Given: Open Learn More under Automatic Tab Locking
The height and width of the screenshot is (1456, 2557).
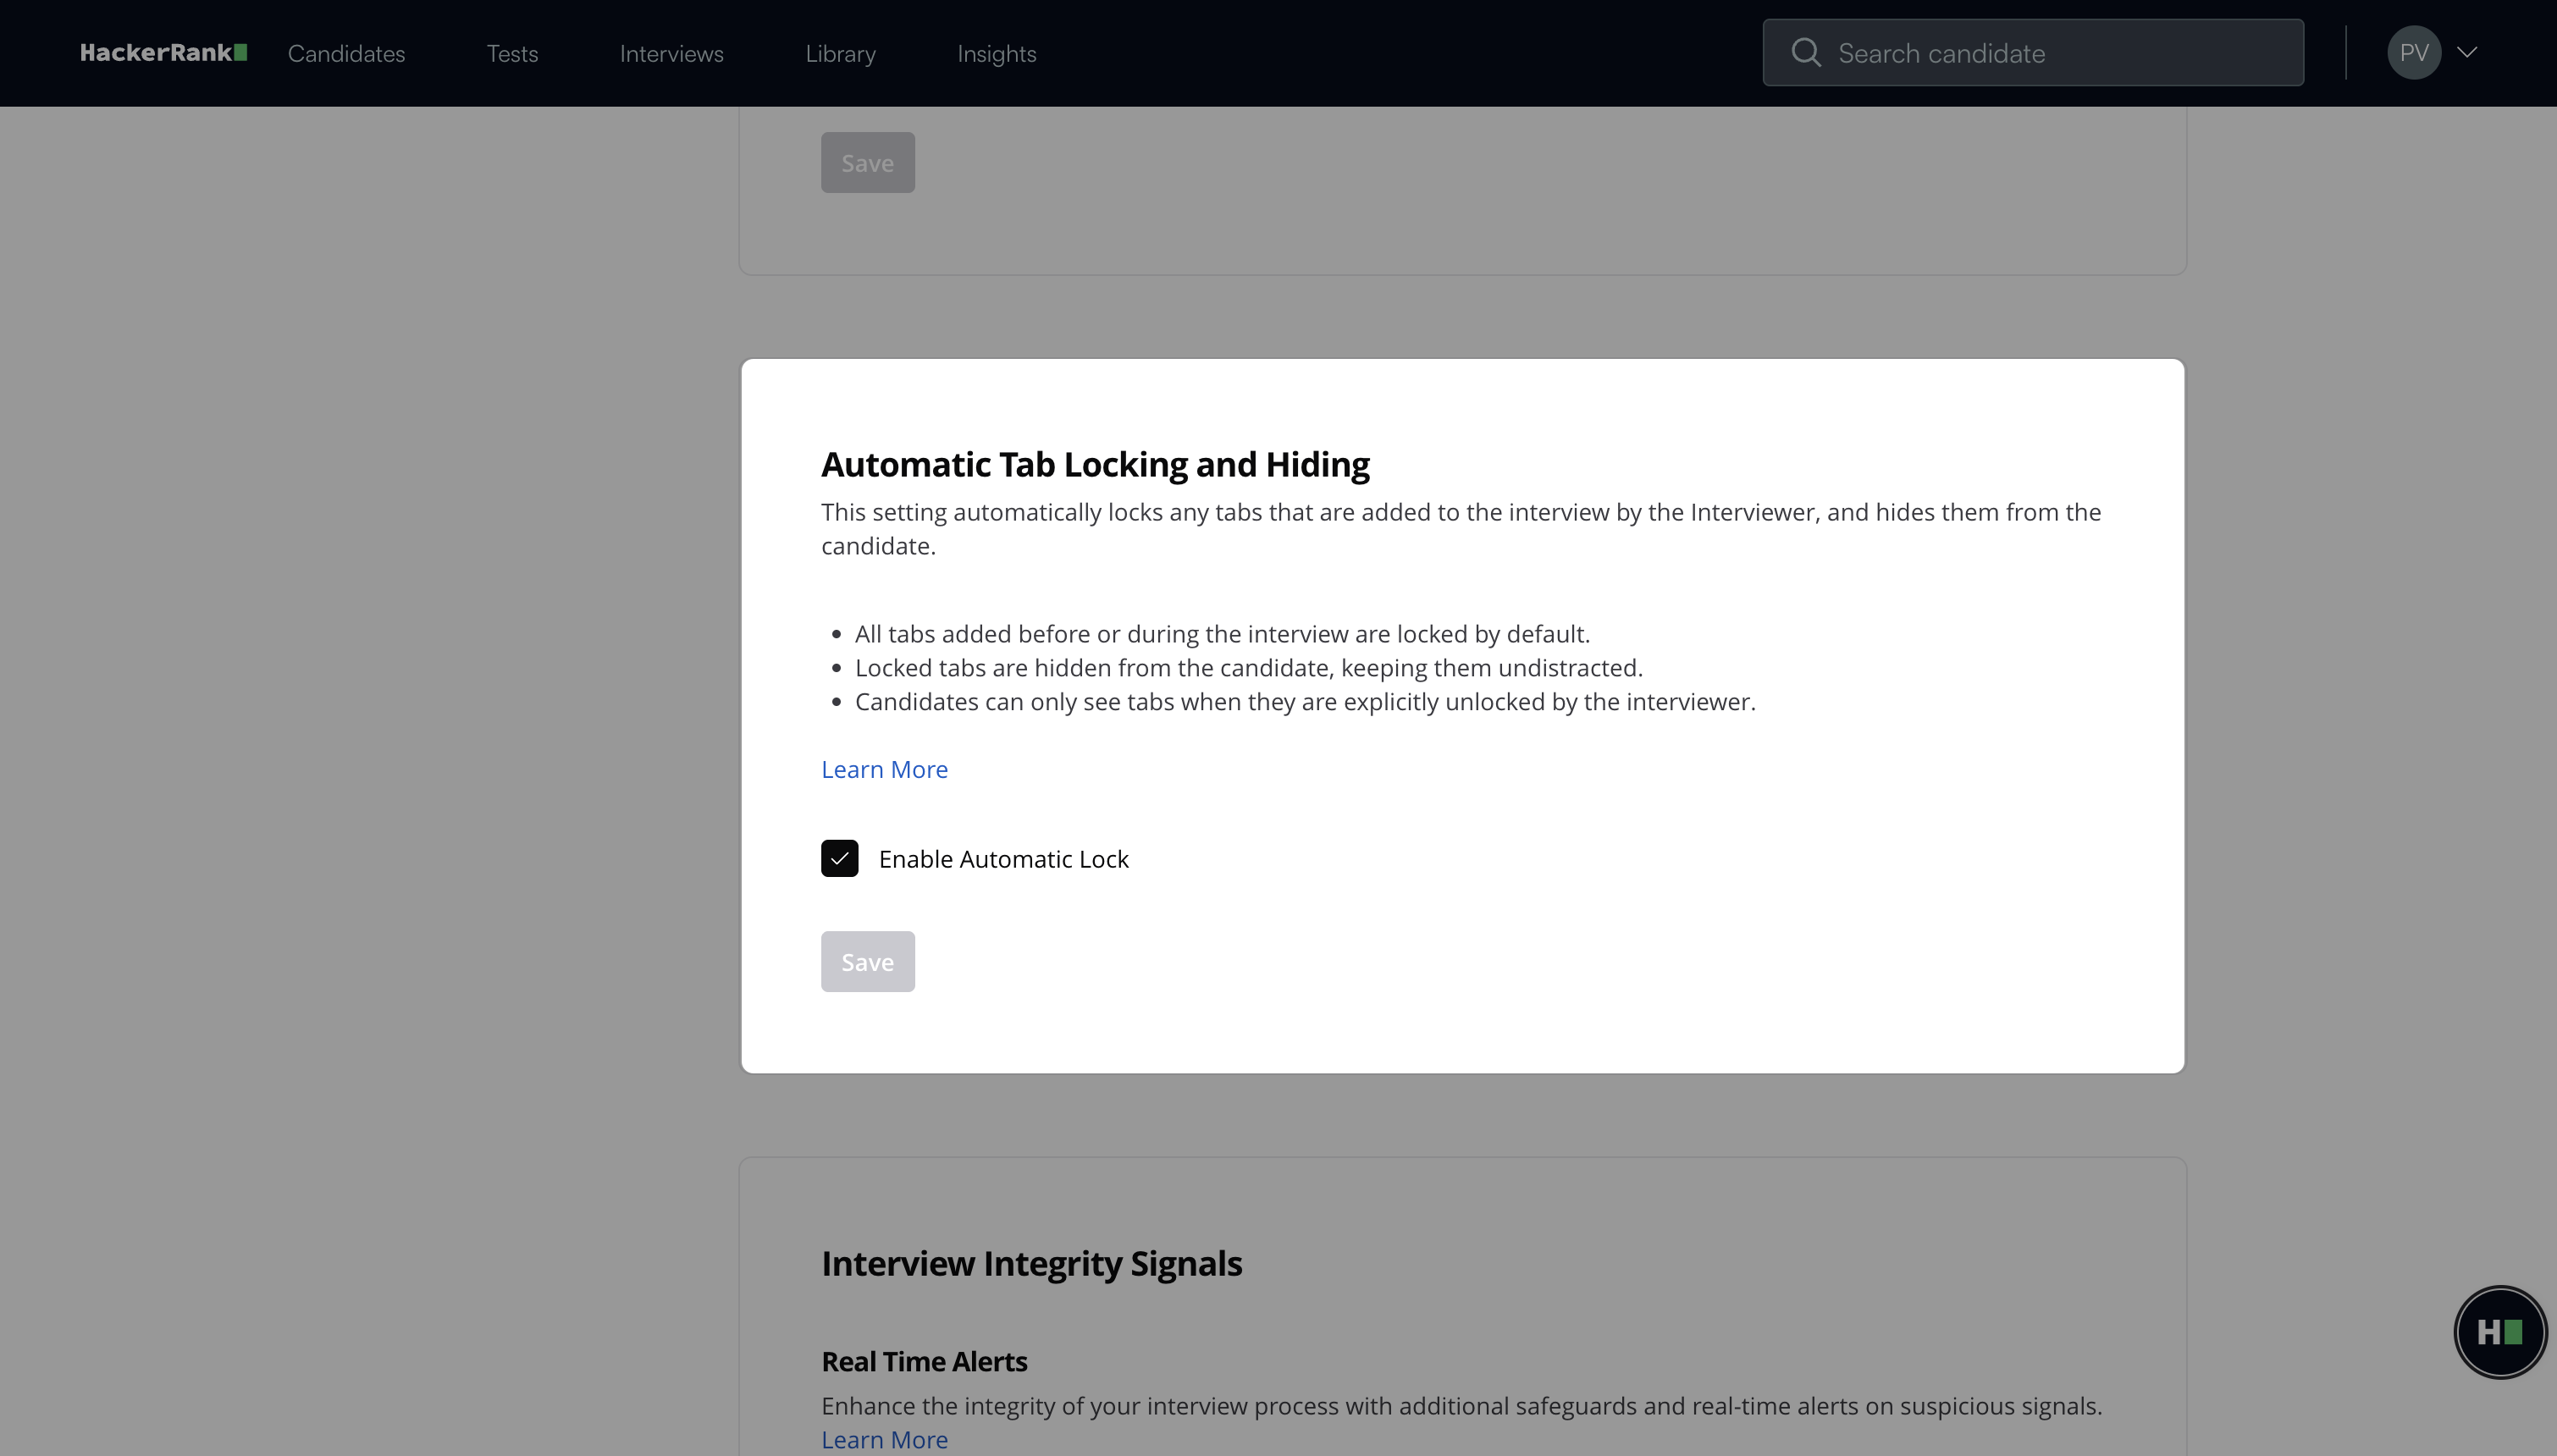Looking at the screenshot, I should [884, 769].
